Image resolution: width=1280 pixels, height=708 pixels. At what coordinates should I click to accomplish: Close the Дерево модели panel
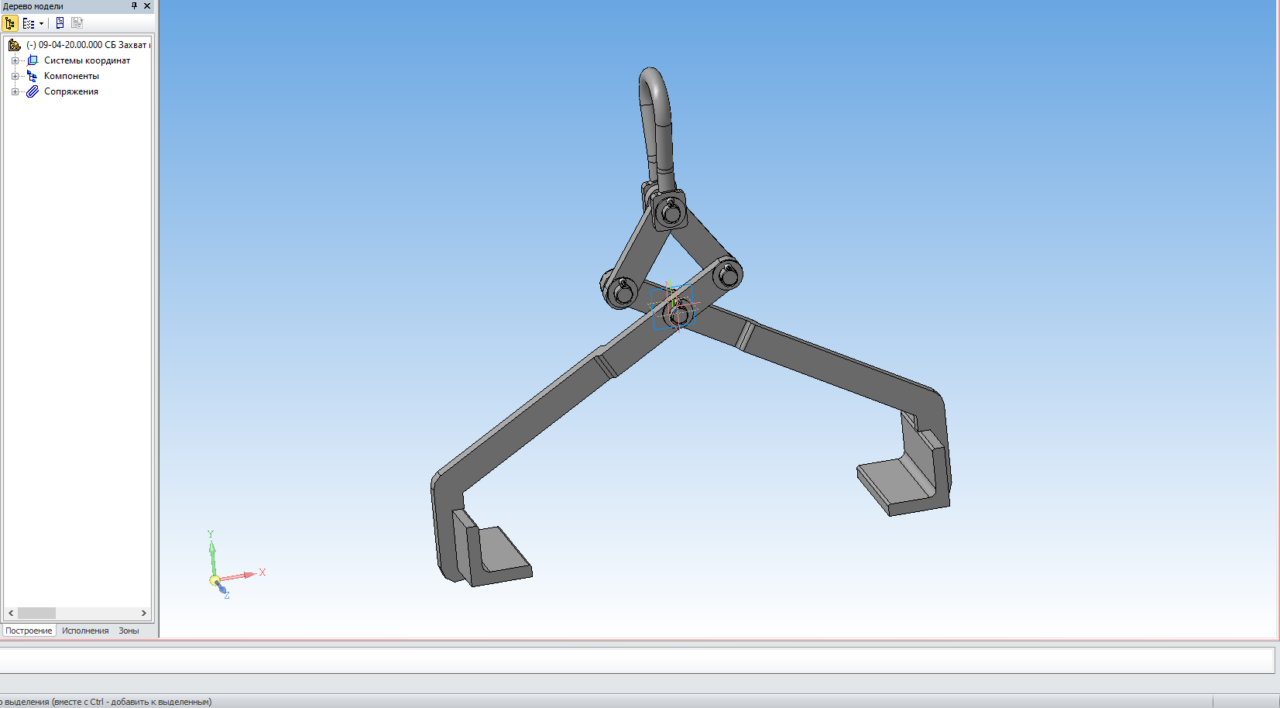(x=147, y=6)
